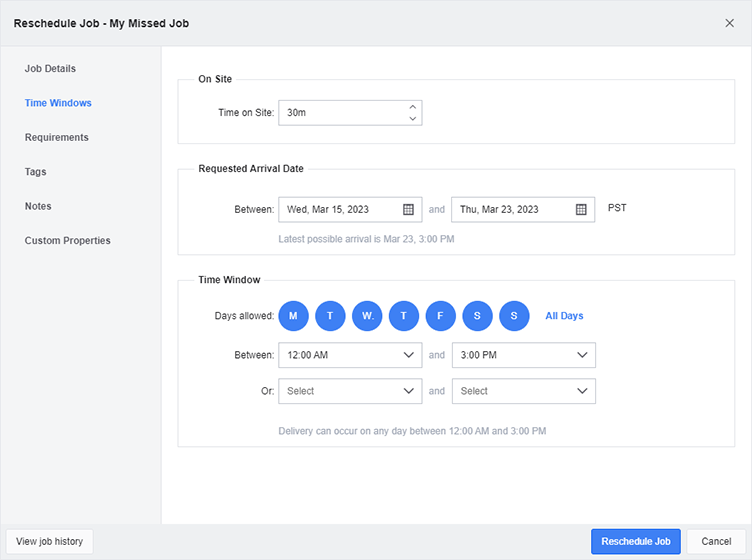The height and width of the screenshot is (560, 752).
Task: Decrease Time on Site with down arrow
Action: 412,118
